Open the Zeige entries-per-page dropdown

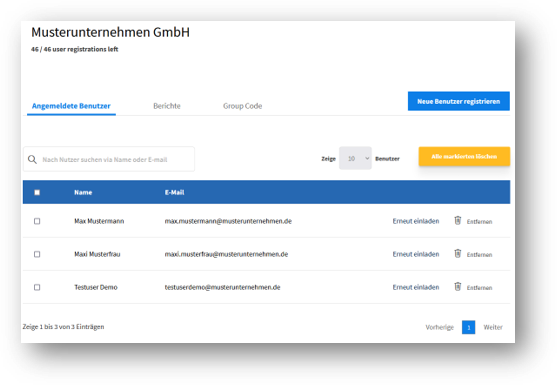[x=355, y=158]
